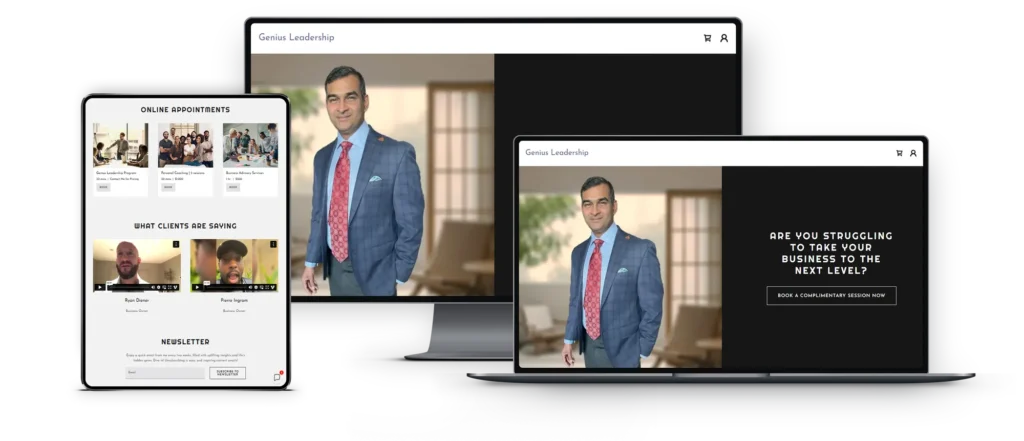This screenshot has height=441, width=1024.
Task: Play the Ryan Doner testimonial video
Action: (100, 287)
